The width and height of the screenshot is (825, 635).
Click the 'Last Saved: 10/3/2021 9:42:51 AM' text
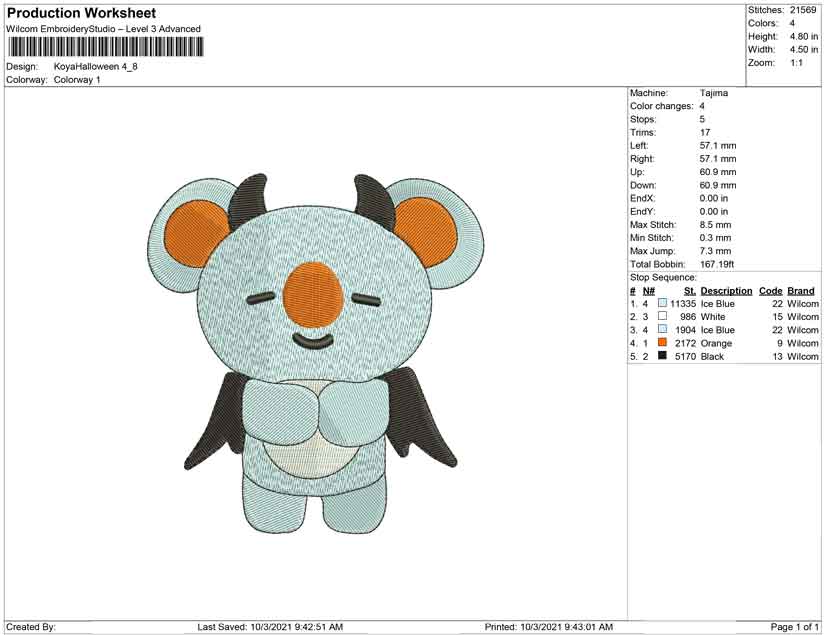[270, 627]
